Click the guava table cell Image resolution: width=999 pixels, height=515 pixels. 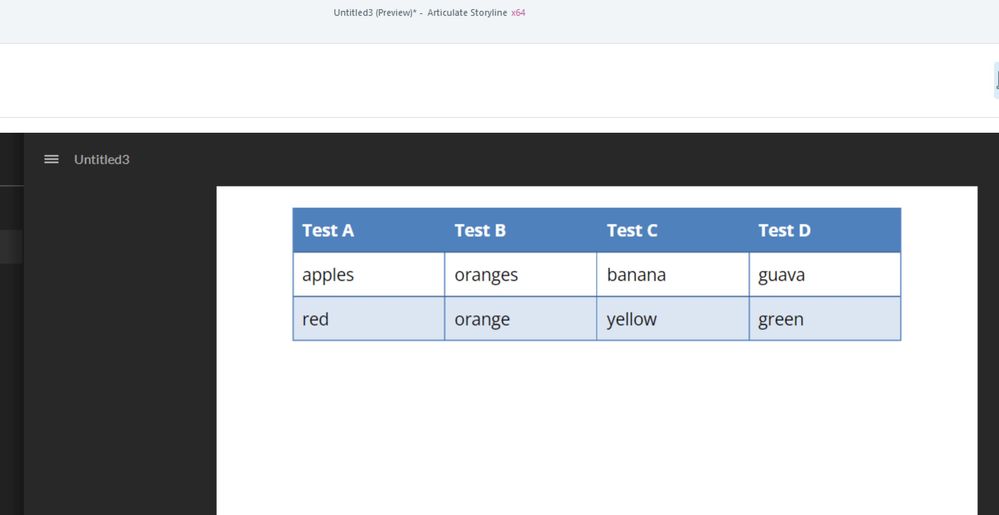tap(824, 274)
